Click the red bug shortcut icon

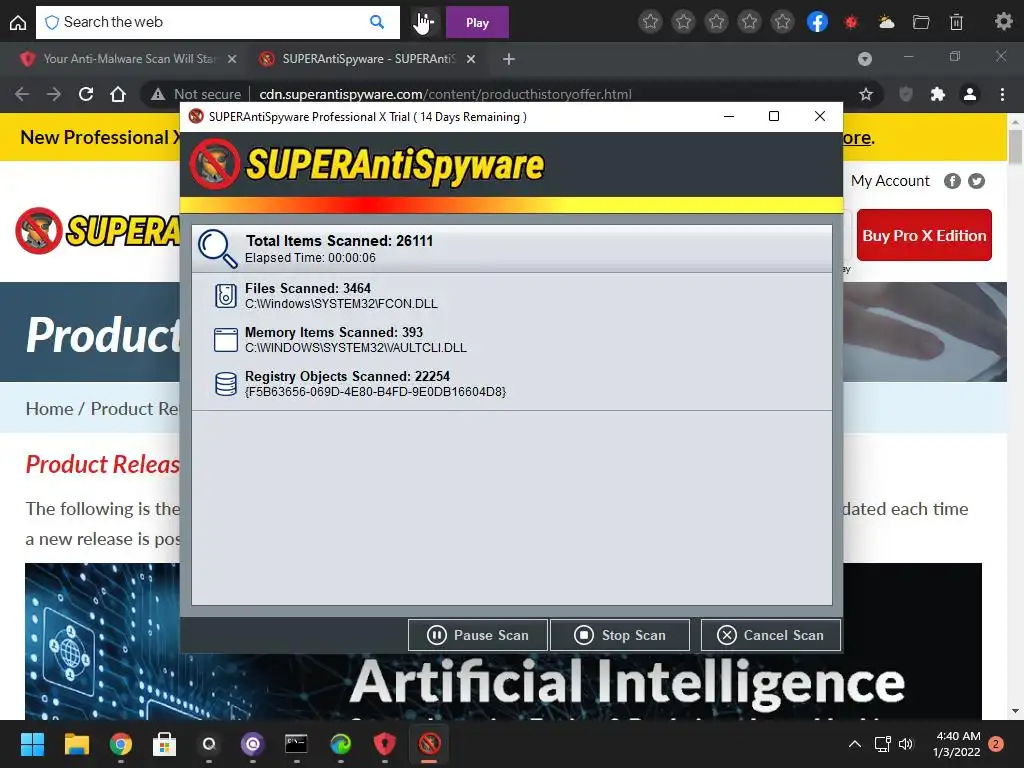point(851,23)
